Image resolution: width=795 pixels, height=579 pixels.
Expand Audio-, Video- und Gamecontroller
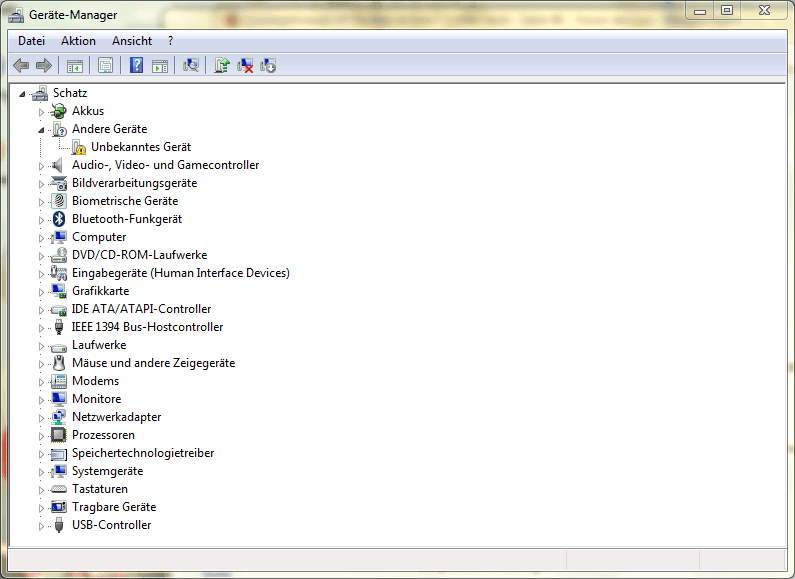tap(42, 166)
